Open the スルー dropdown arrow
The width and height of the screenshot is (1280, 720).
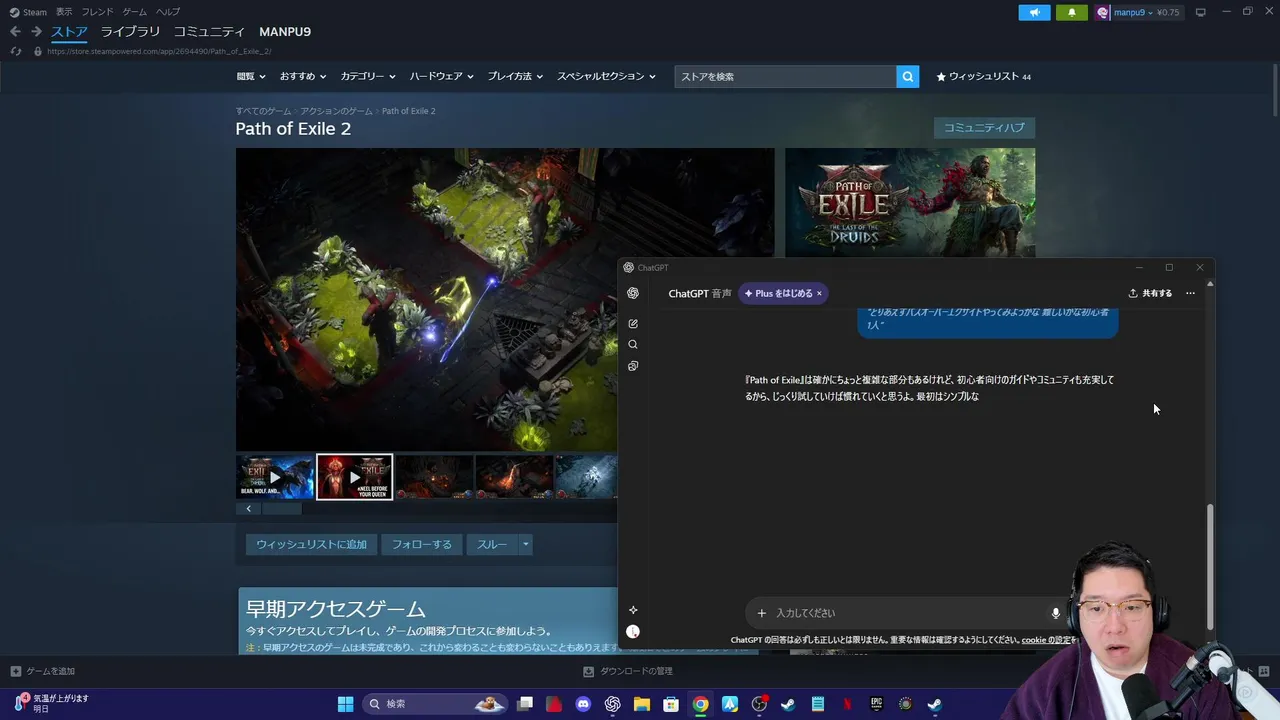[525, 544]
